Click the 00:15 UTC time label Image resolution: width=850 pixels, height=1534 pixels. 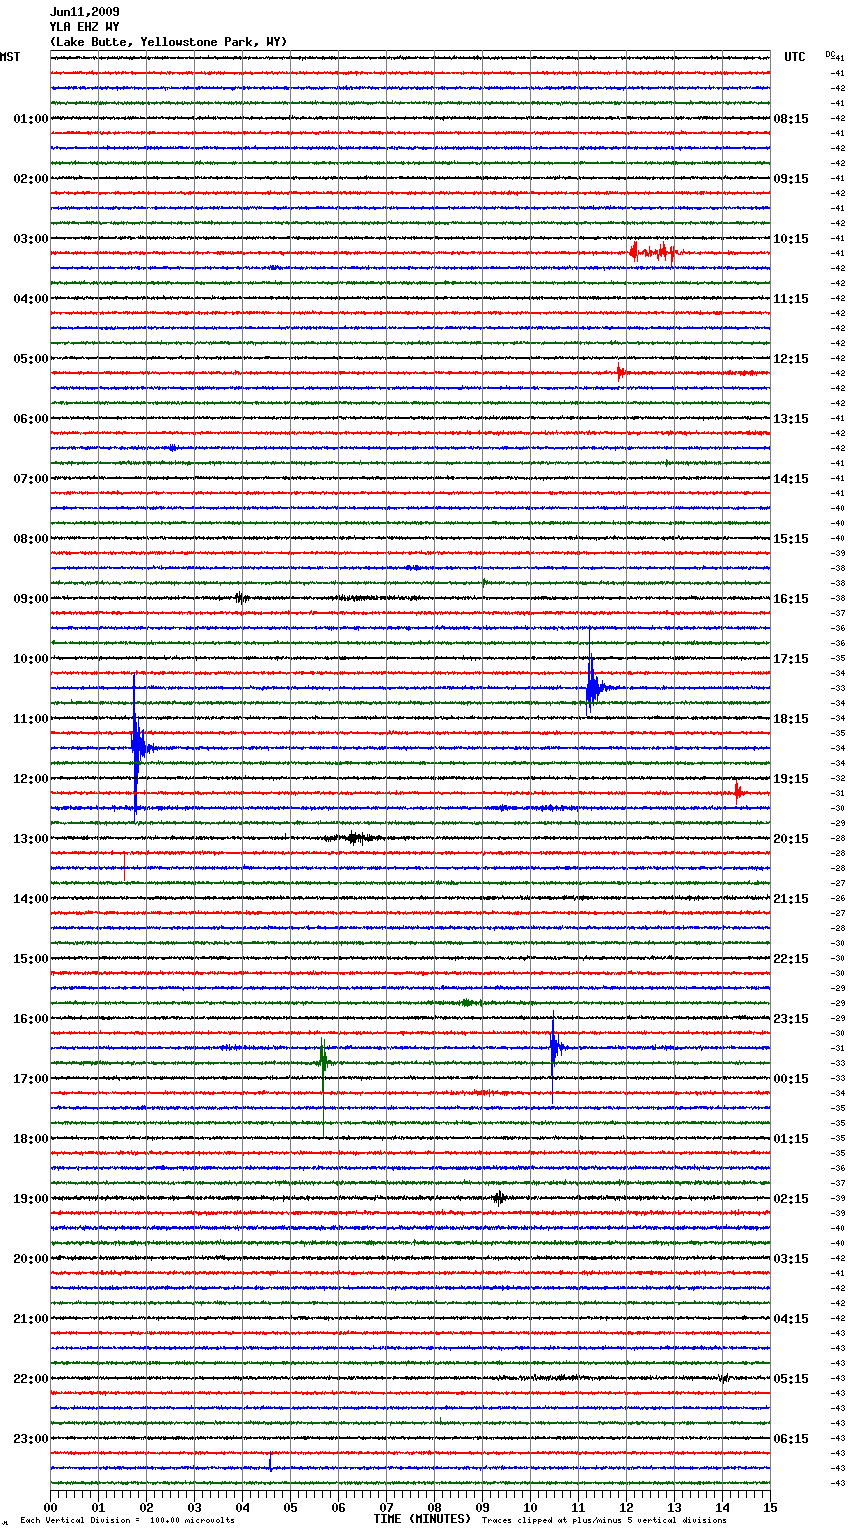[x=791, y=1079]
